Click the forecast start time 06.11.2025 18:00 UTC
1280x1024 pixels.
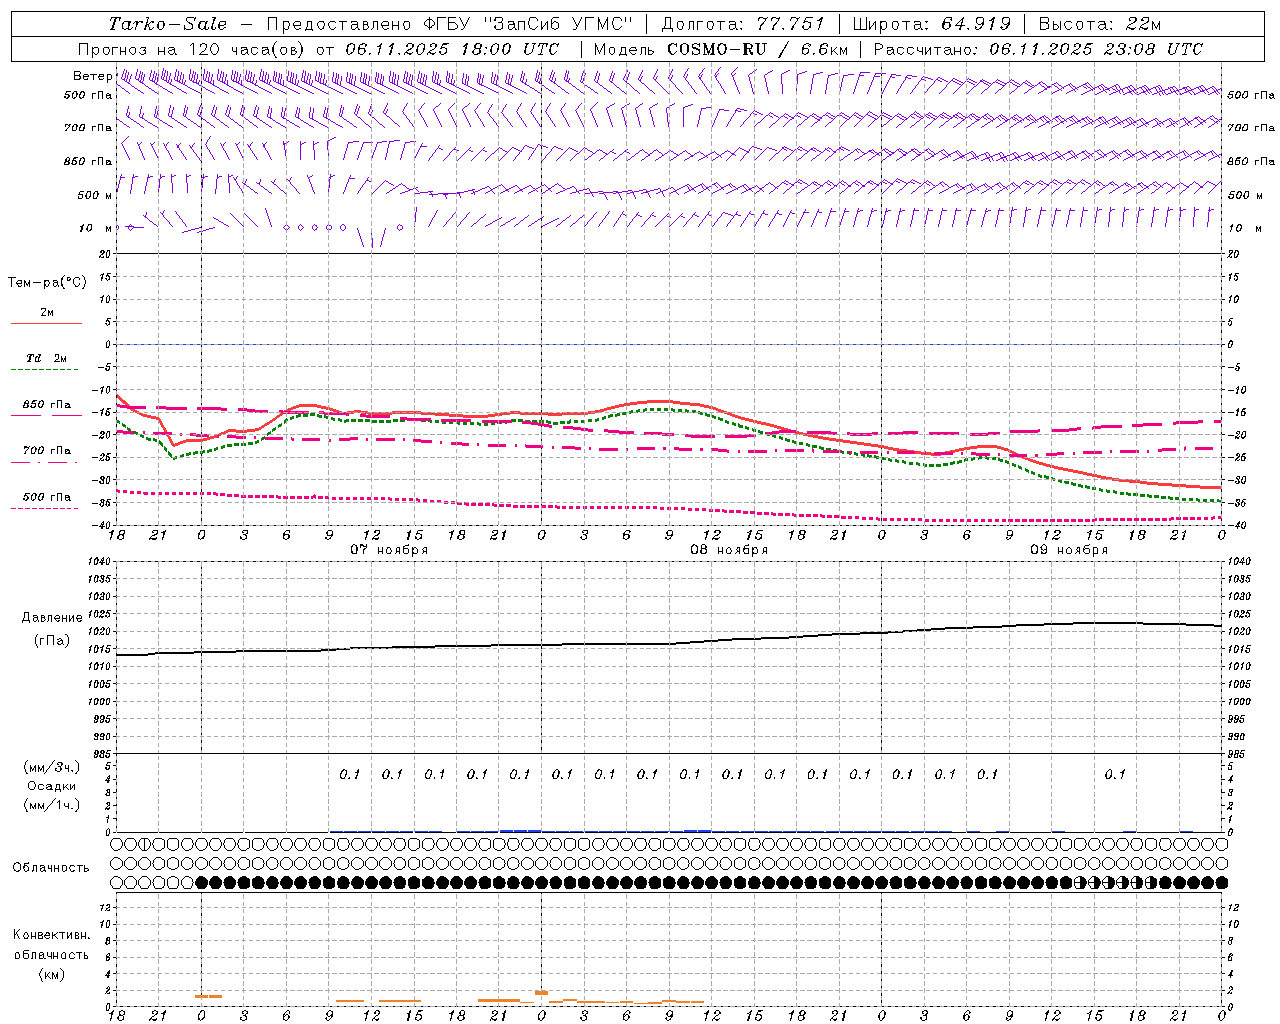[452, 49]
